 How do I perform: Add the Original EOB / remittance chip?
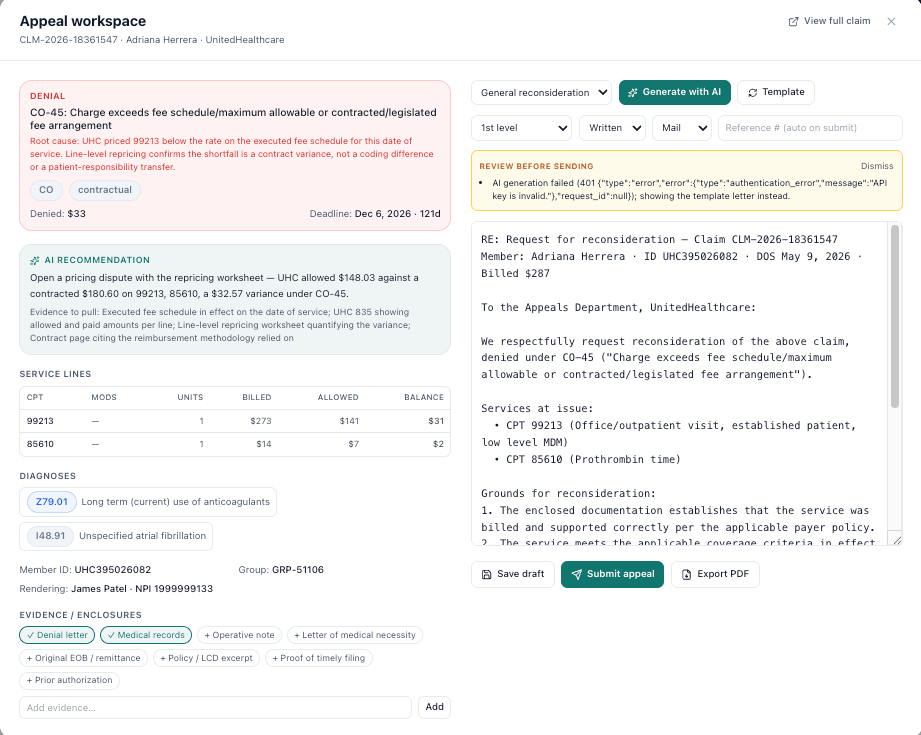[x=83, y=658]
